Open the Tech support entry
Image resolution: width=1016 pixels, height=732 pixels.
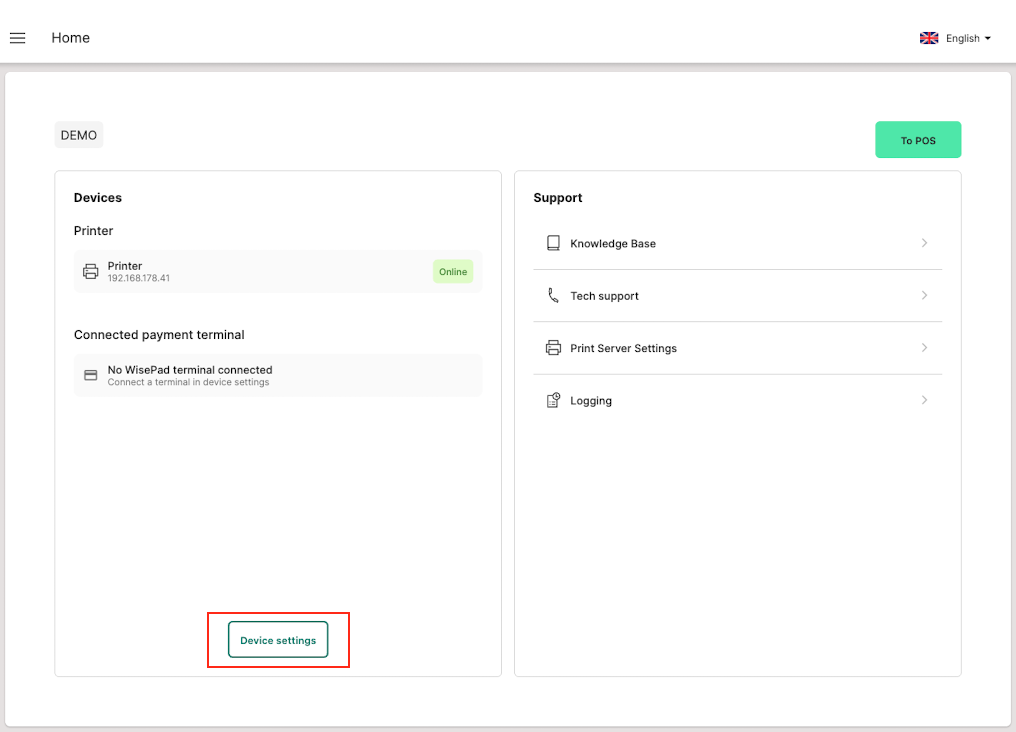(x=604, y=296)
